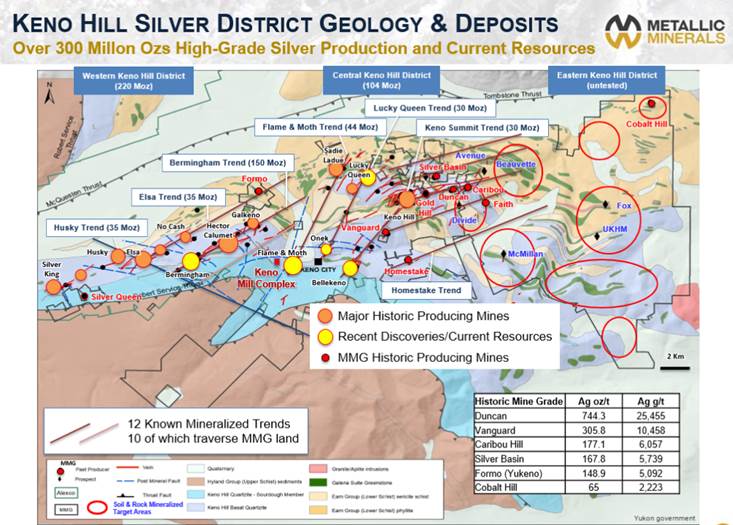Select the Silver Basin 167.8 value

[x=594, y=459]
